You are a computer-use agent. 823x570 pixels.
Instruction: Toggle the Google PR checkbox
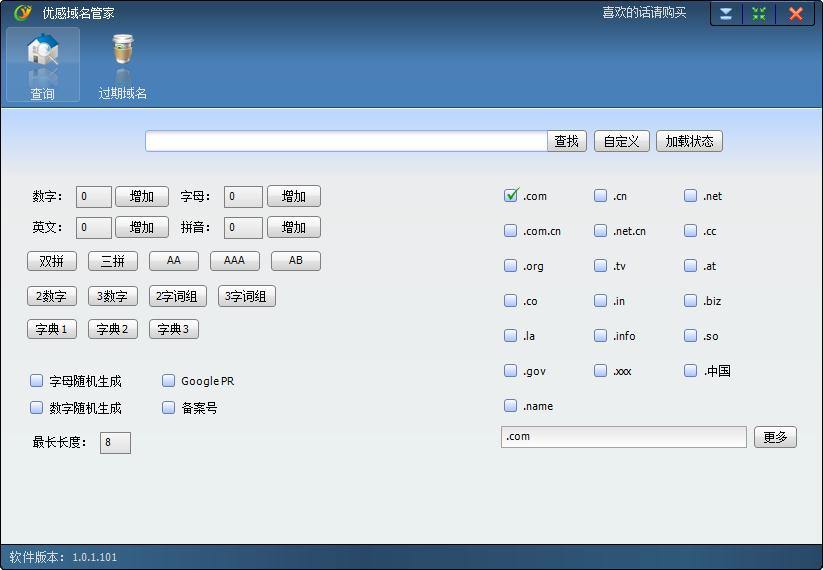[169, 381]
